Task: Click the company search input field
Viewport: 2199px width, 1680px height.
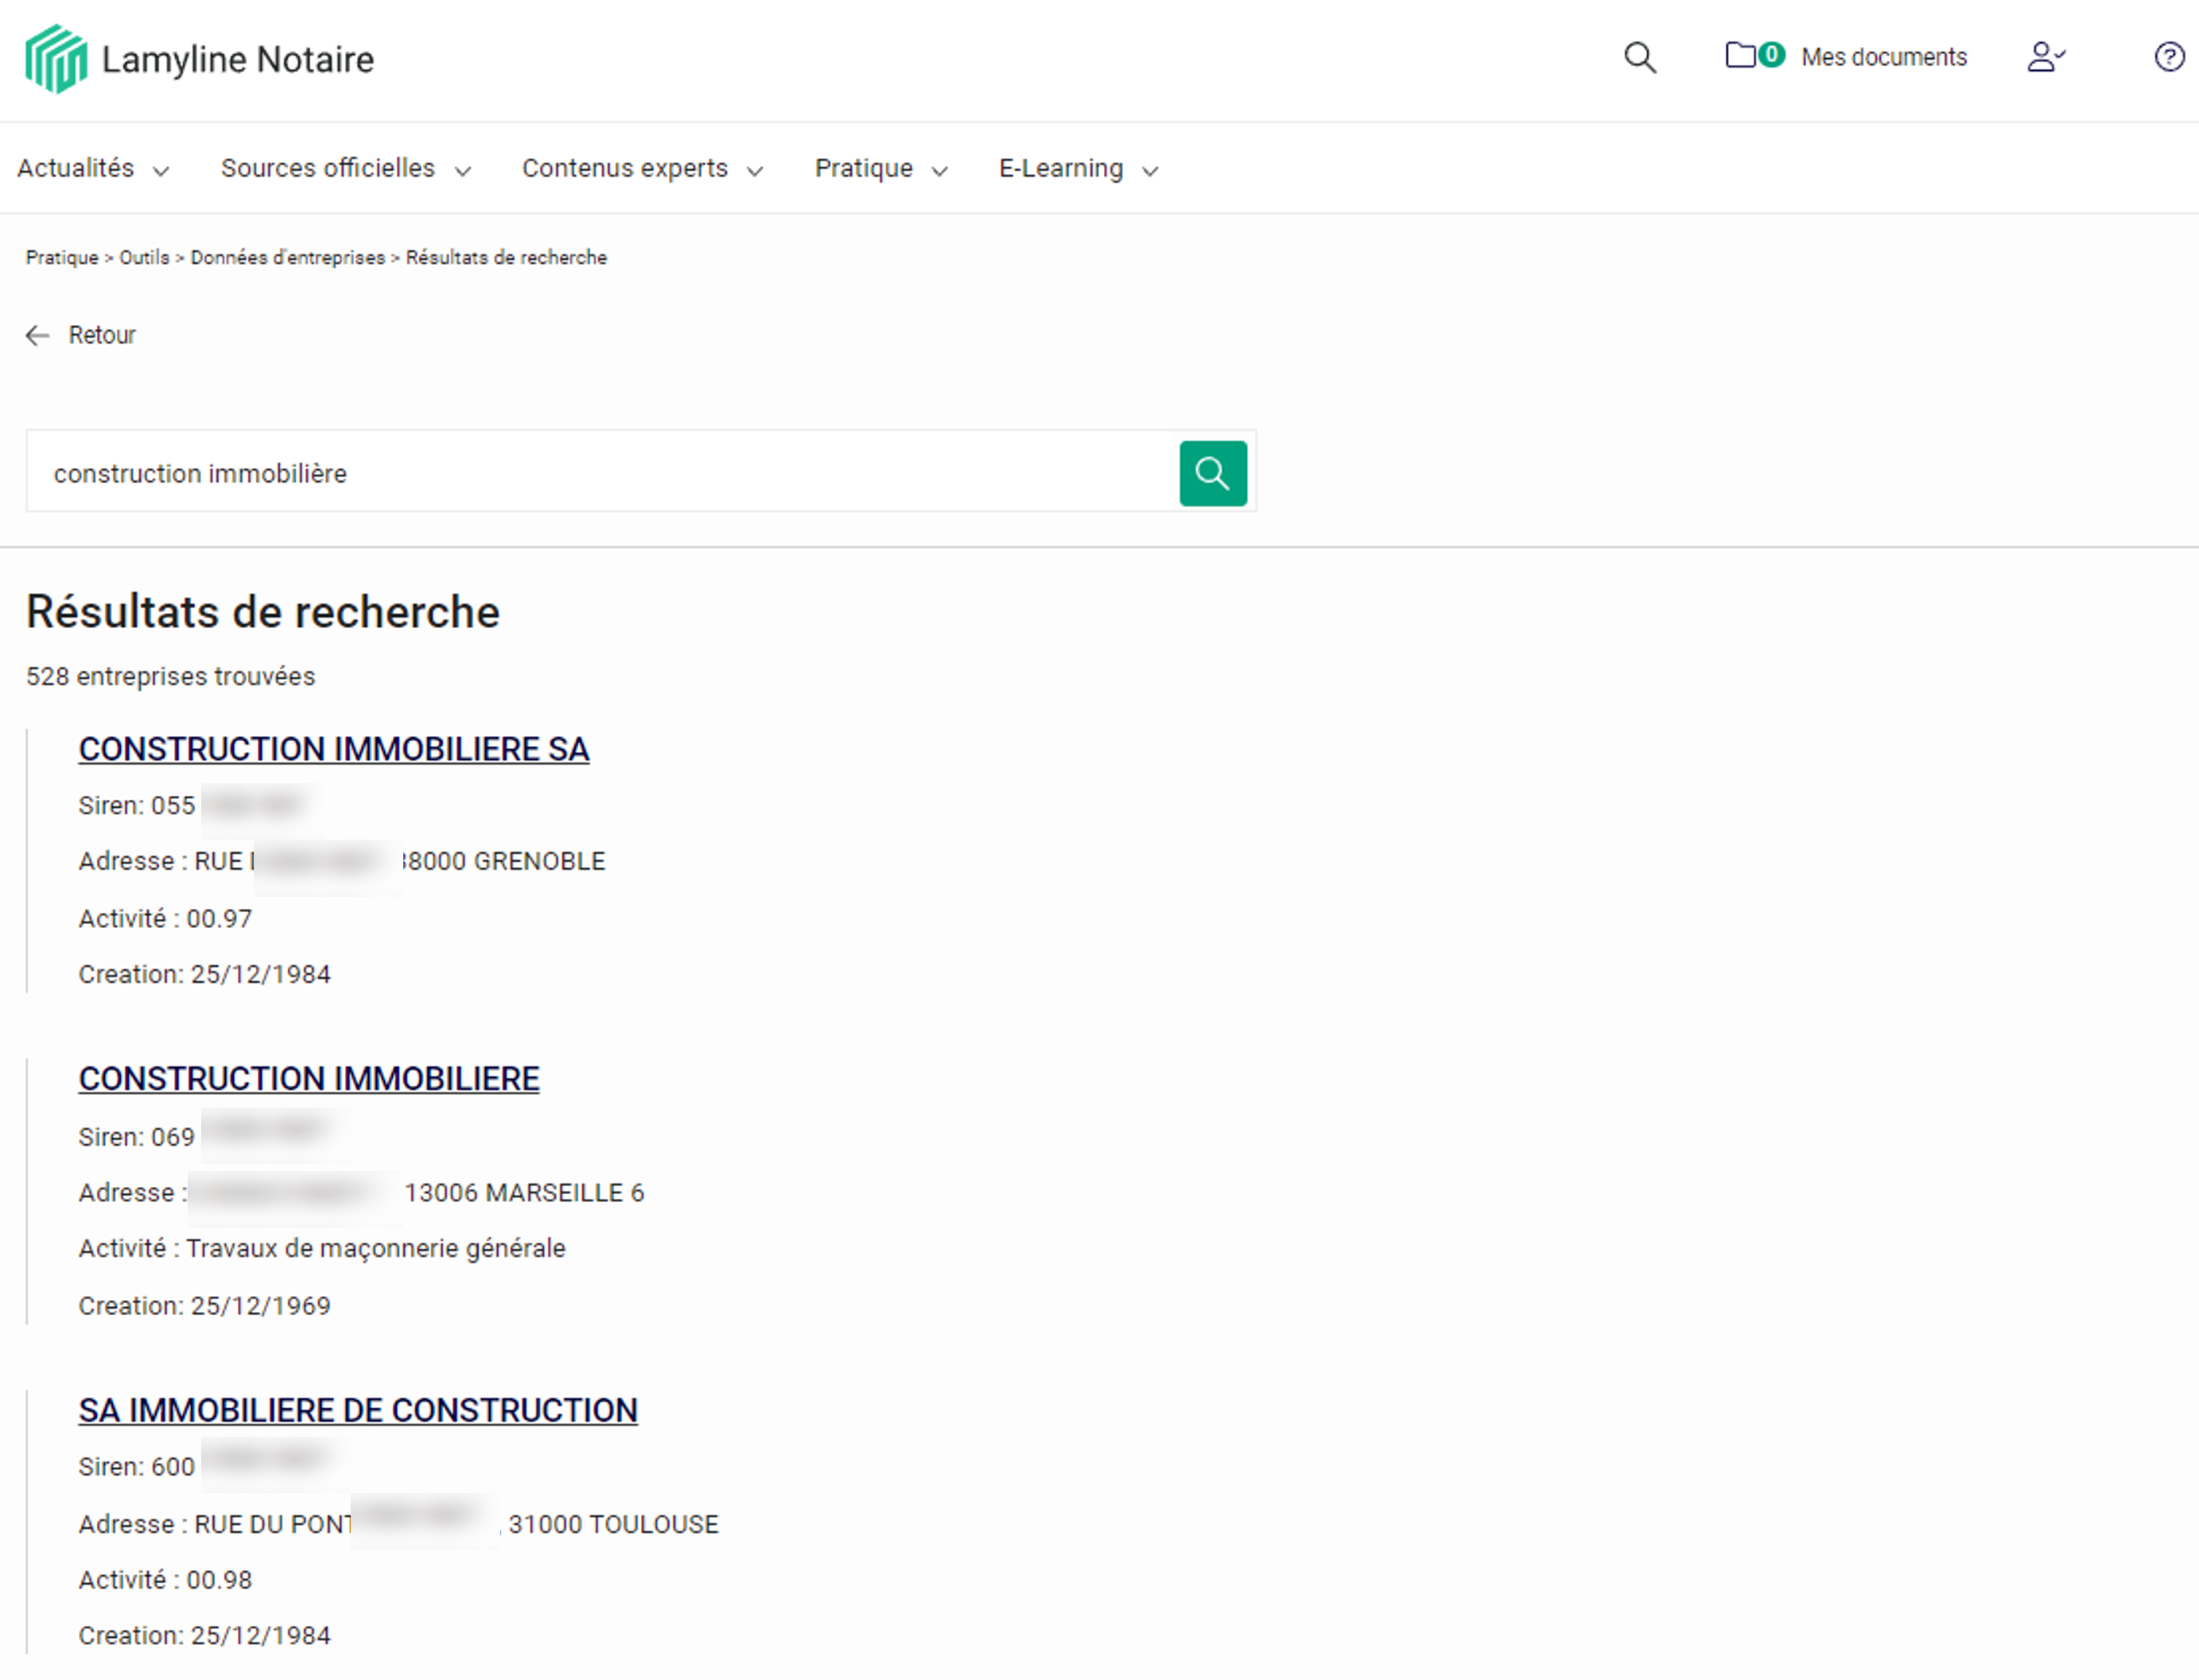Action: point(600,473)
